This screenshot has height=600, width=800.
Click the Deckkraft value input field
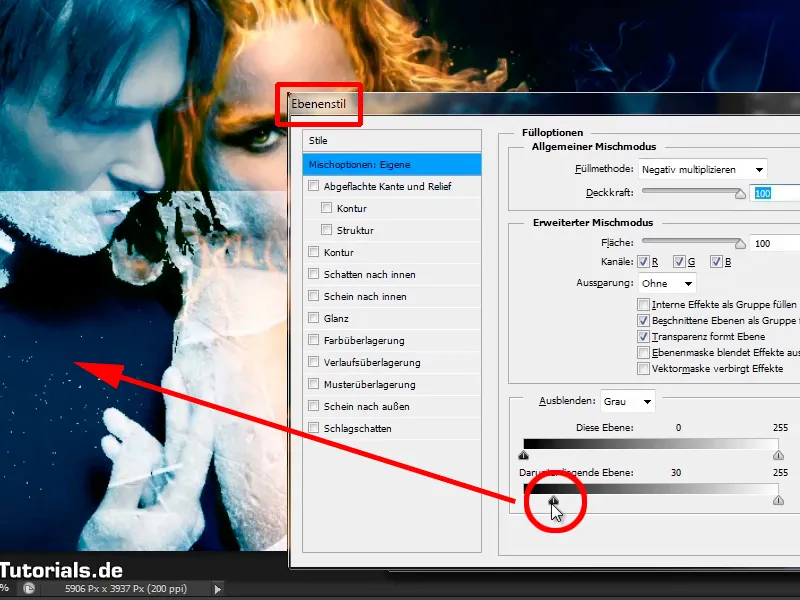point(774,193)
